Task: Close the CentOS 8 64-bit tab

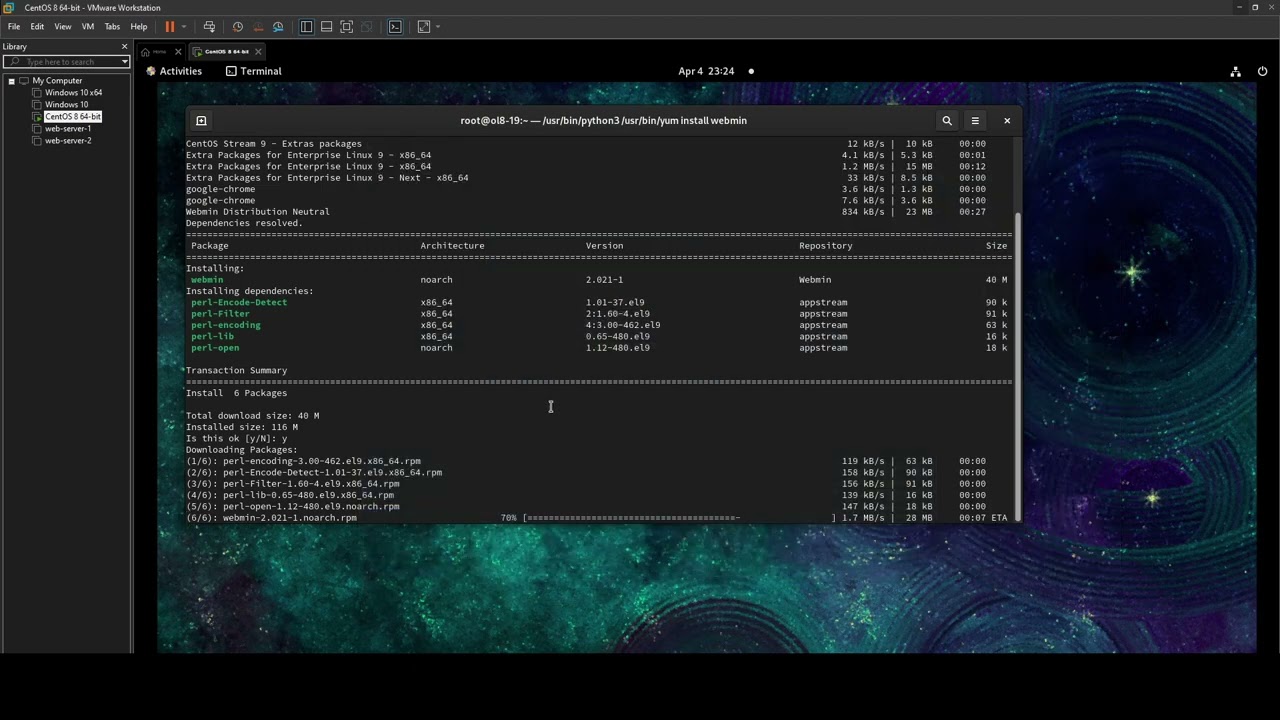Action: point(258,52)
